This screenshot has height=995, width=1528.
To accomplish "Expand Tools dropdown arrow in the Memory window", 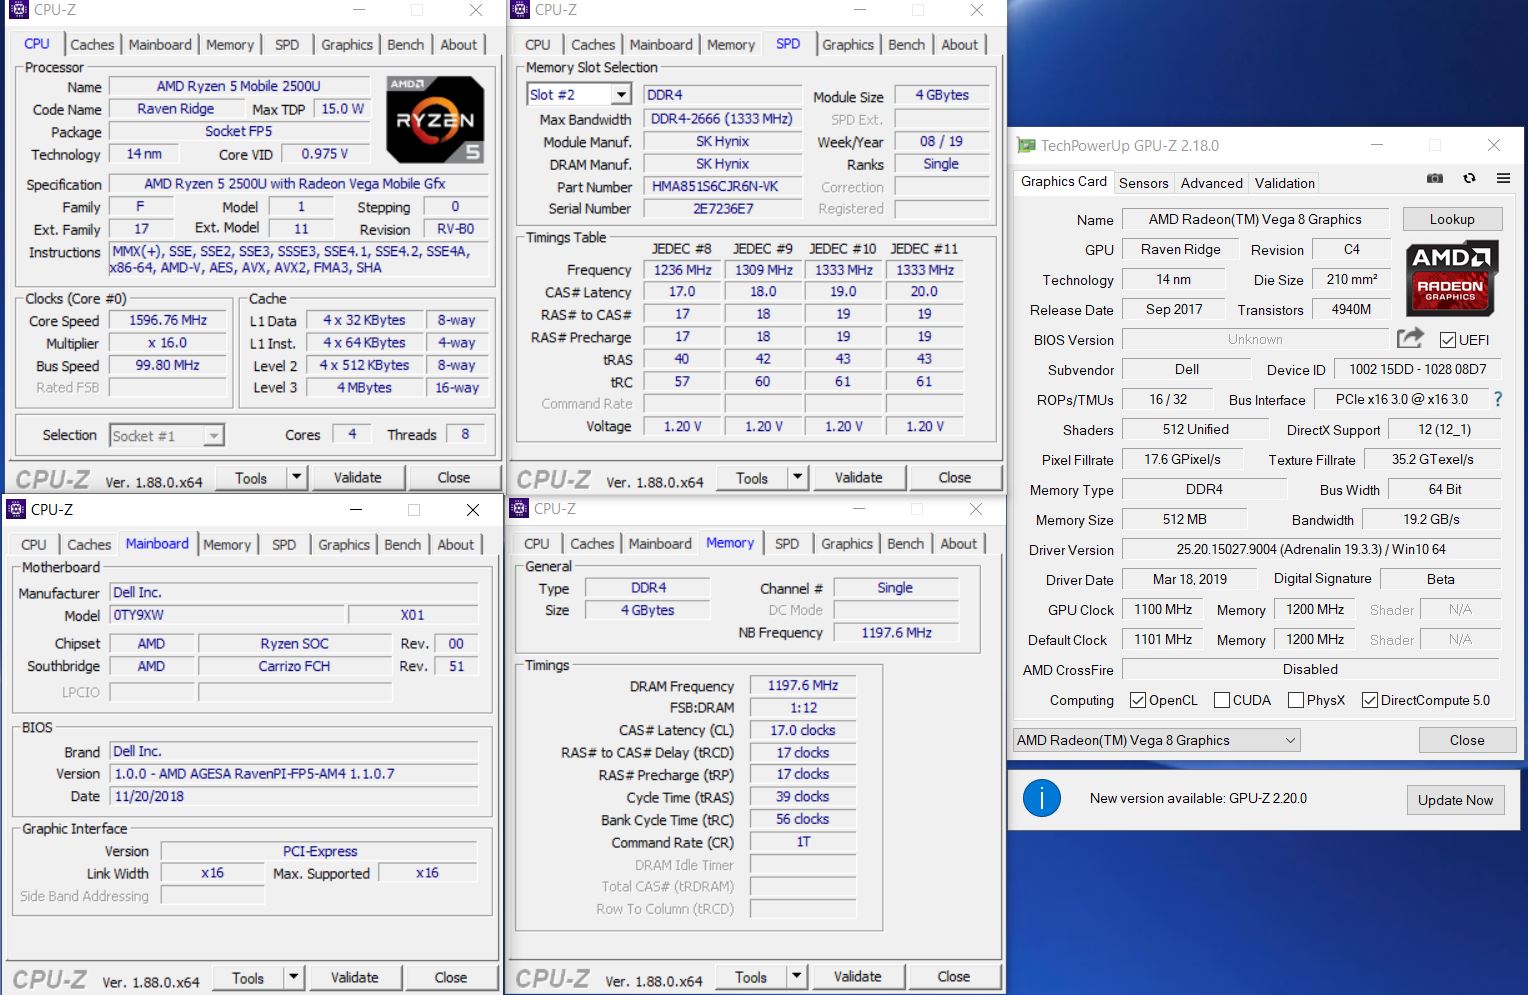I will click(796, 976).
